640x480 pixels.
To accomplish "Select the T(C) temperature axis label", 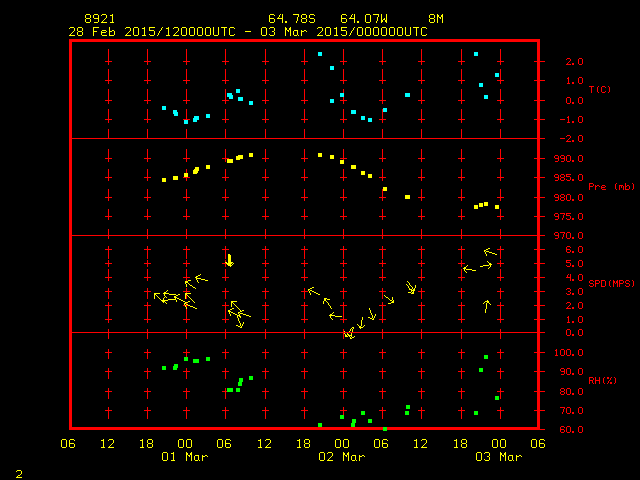I will pos(600,90).
